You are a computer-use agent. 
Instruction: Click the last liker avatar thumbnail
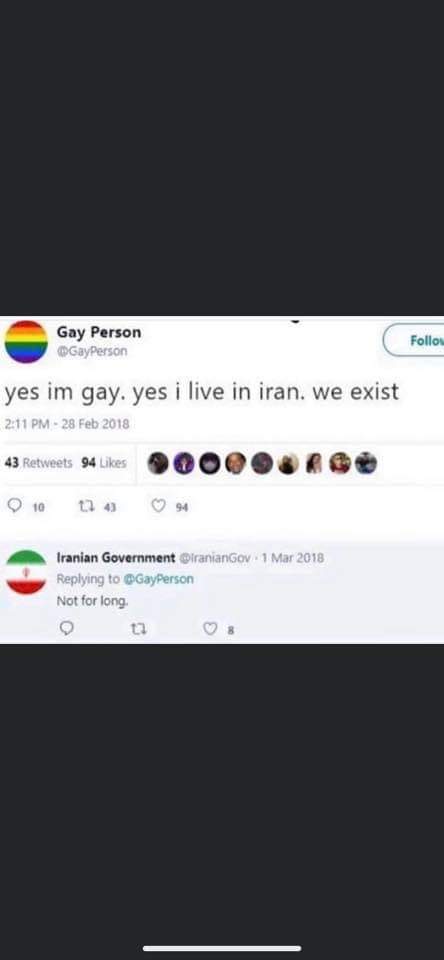tap(366, 463)
